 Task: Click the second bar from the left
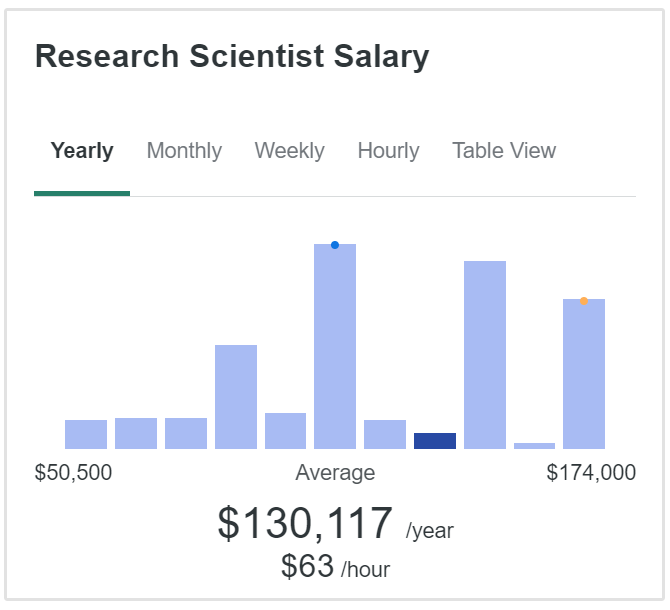136,433
